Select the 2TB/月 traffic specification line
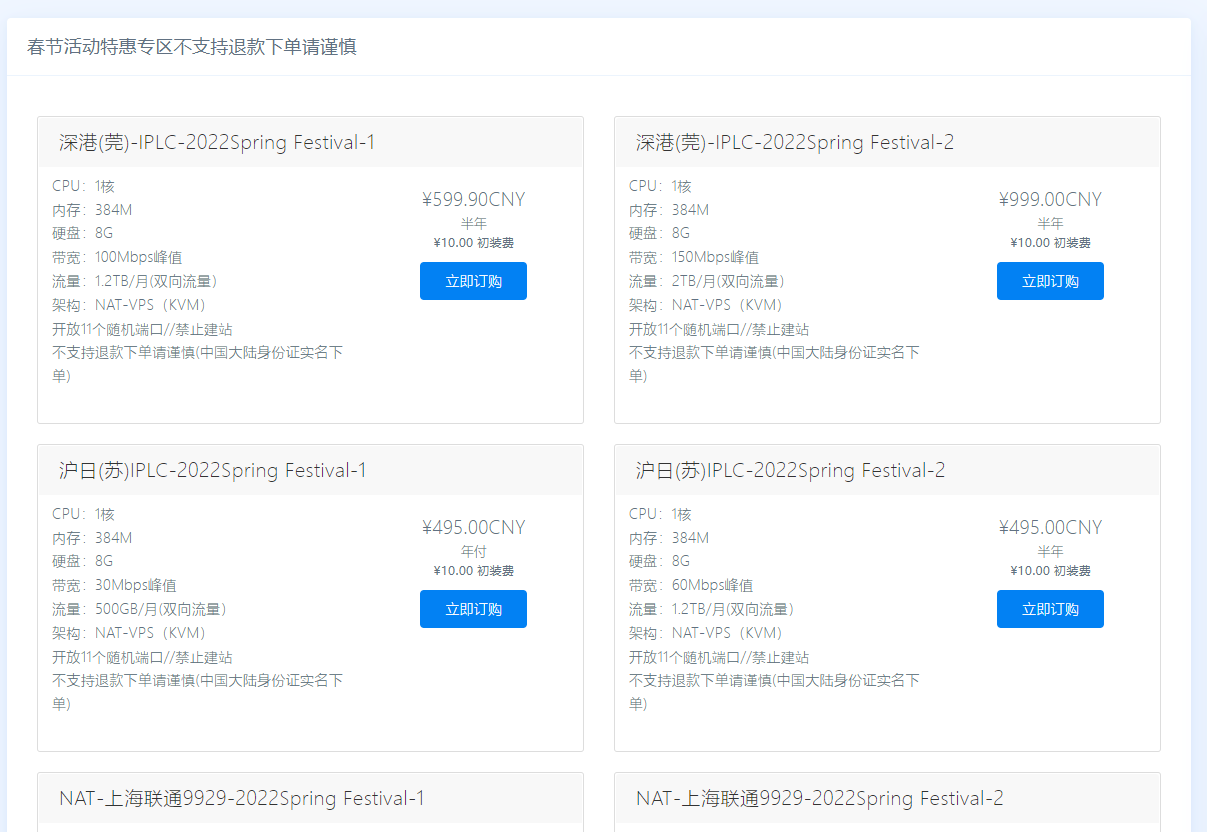 [x=707, y=281]
